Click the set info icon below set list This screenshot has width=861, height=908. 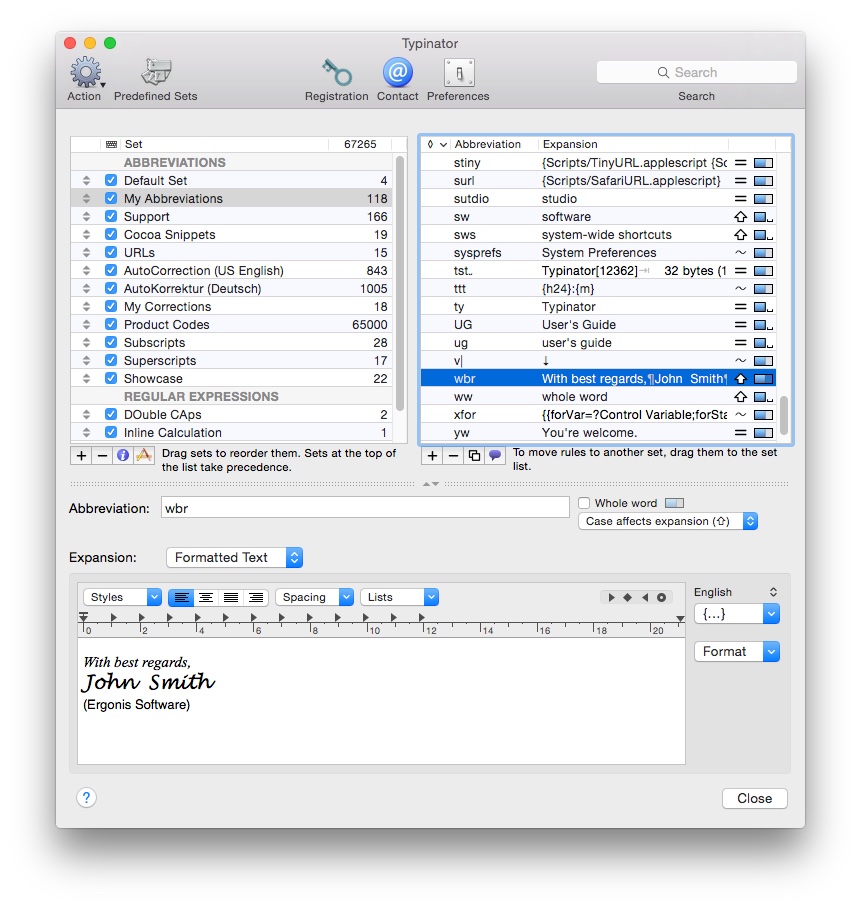(x=123, y=455)
